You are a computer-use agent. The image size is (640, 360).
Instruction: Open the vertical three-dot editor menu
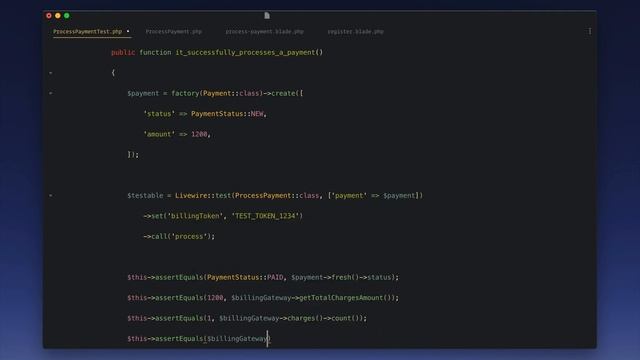(x=590, y=31)
